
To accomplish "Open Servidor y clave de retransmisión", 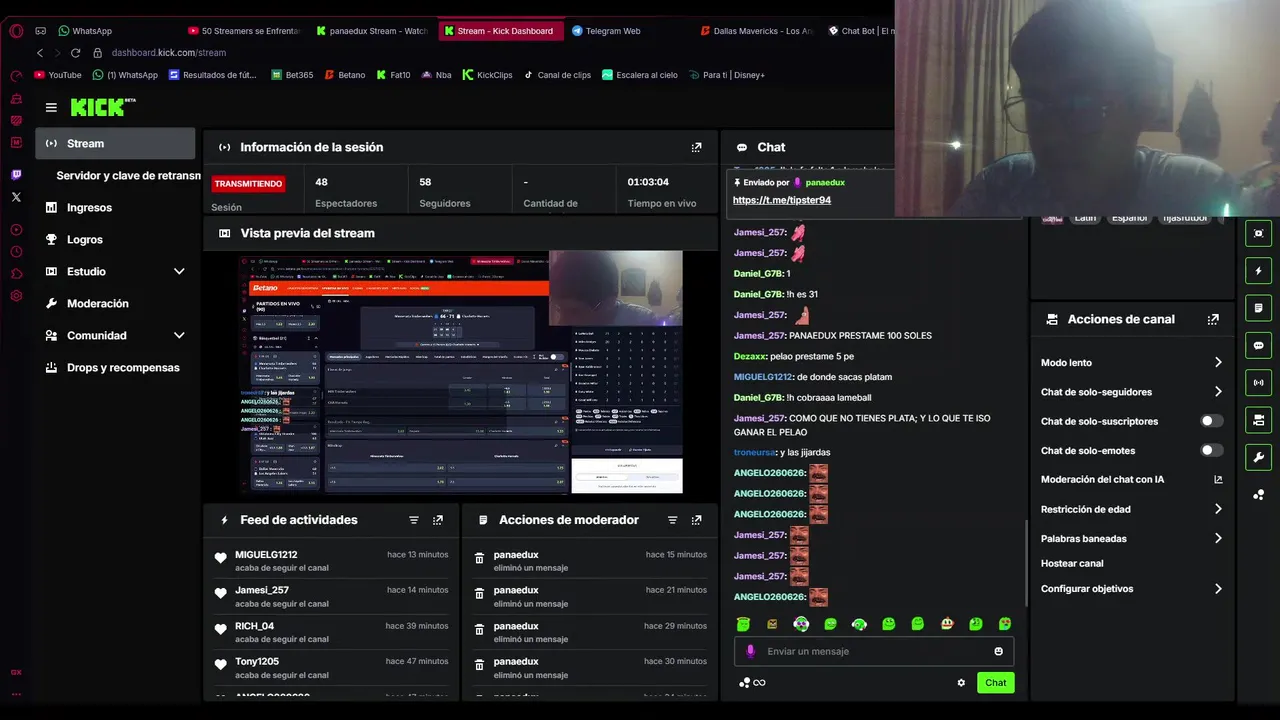I will coord(128,175).
